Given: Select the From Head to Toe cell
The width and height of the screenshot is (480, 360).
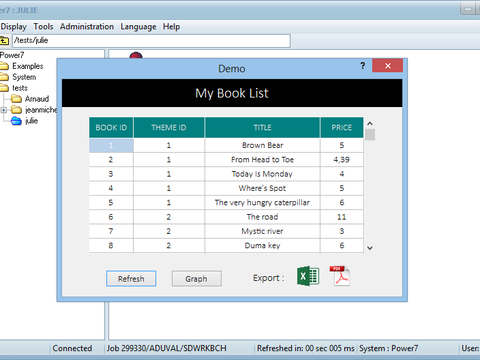Looking at the screenshot, I should click(x=262, y=160).
